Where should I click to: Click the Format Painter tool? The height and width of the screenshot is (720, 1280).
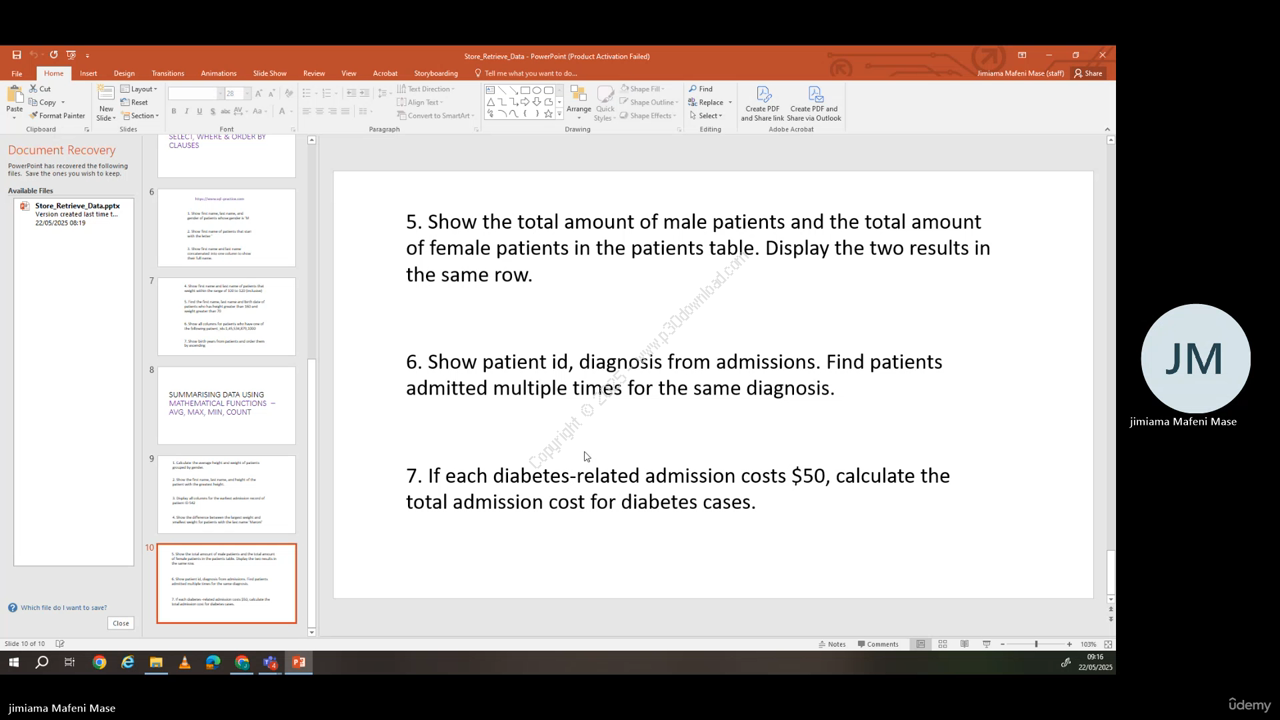tap(57, 116)
